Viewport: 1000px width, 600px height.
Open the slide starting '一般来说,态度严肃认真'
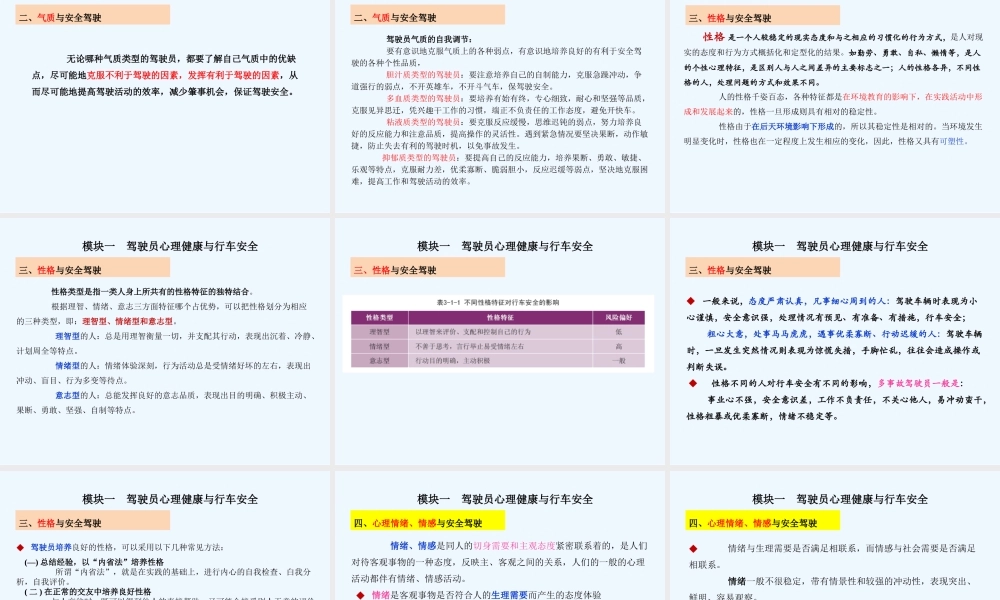835,342
